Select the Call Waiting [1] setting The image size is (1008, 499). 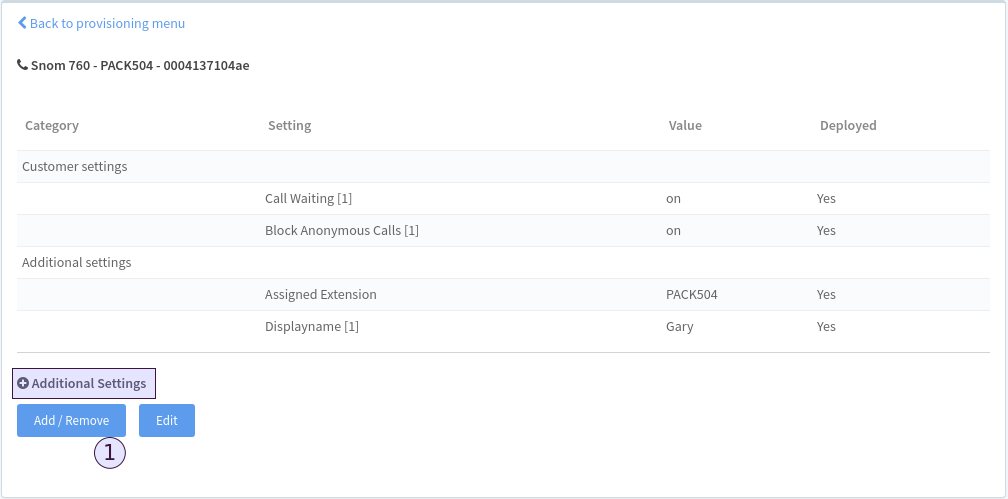pyautogui.click(x=308, y=199)
